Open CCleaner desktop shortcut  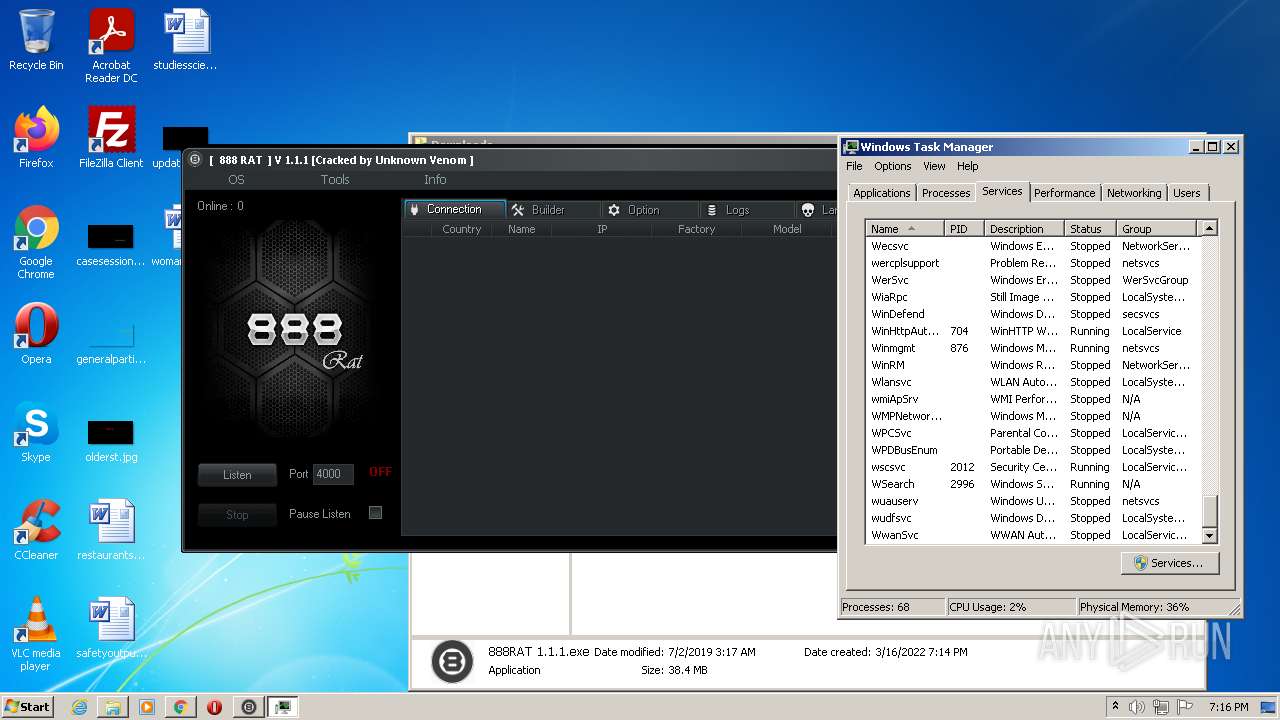tap(36, 530)
